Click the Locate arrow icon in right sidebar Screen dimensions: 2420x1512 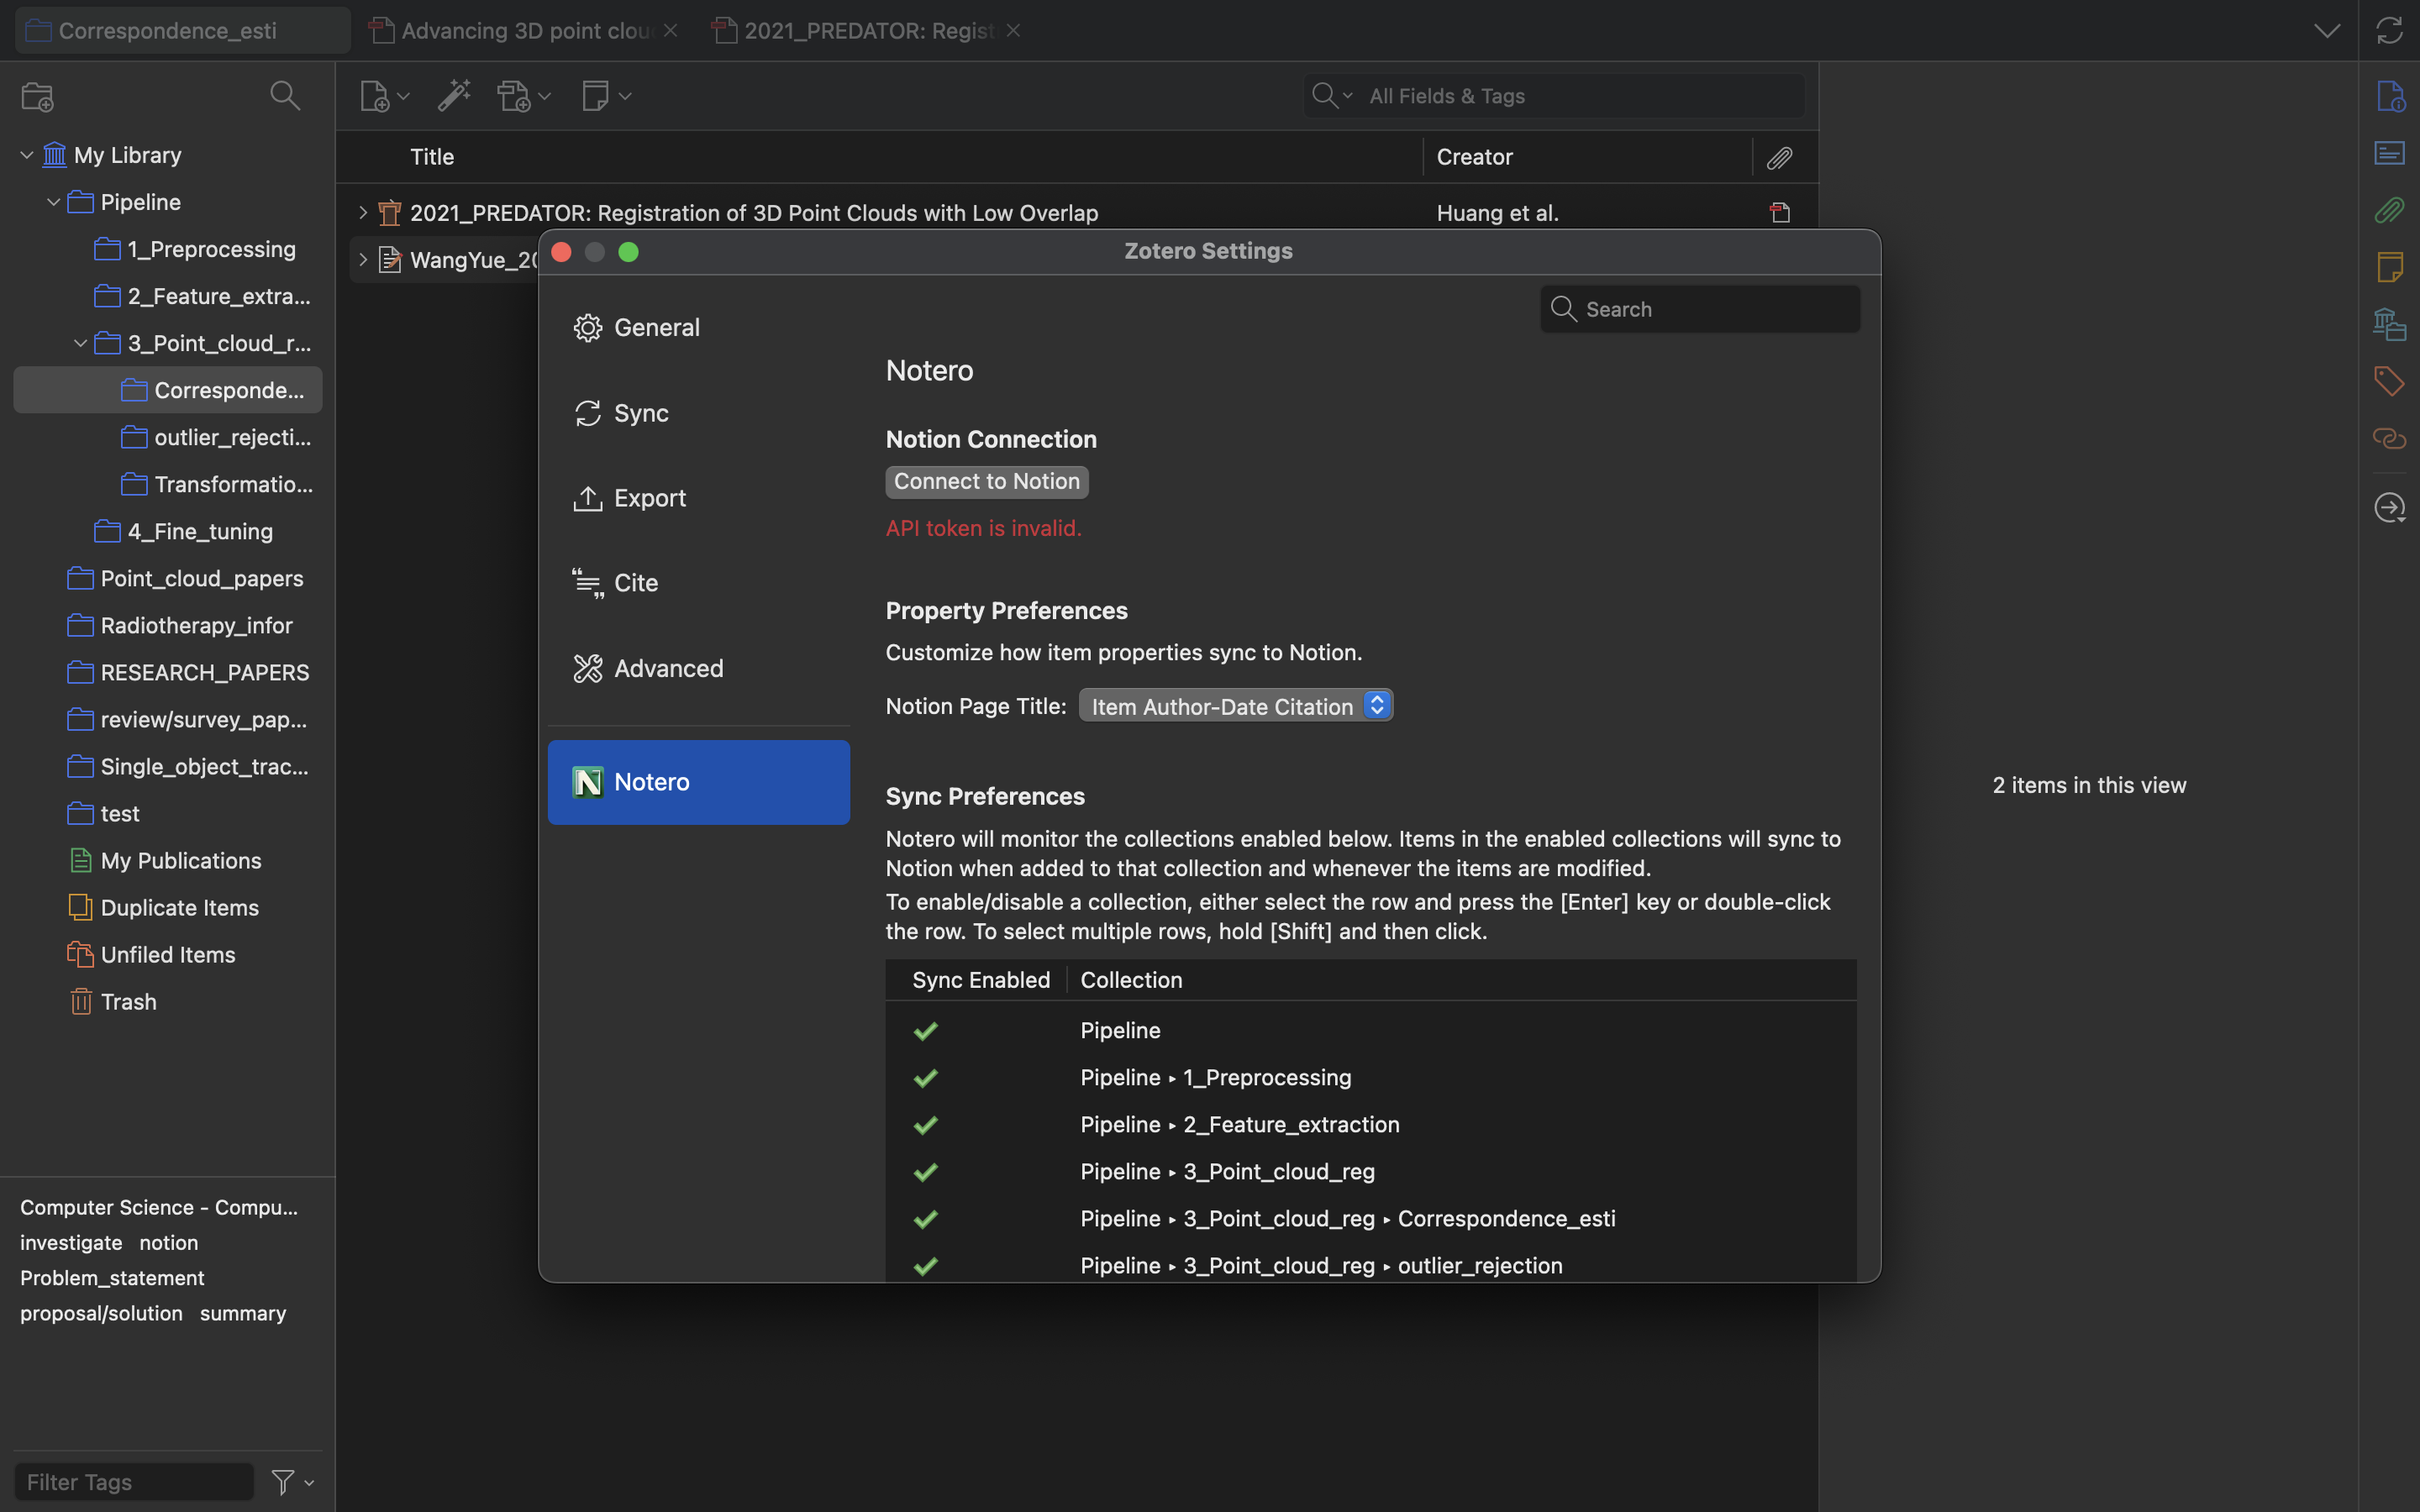pos(2389,507)
